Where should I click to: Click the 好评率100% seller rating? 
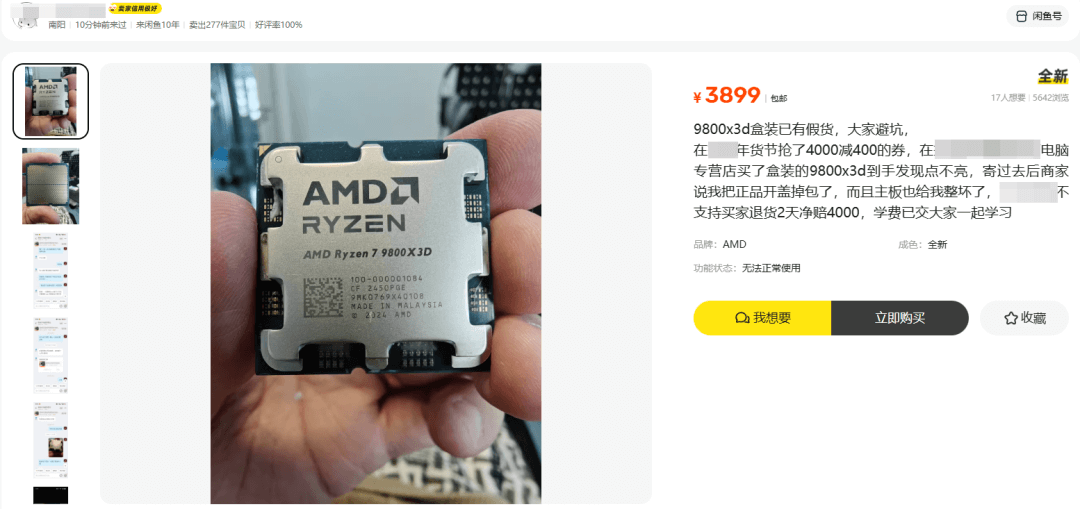point(278,25)
